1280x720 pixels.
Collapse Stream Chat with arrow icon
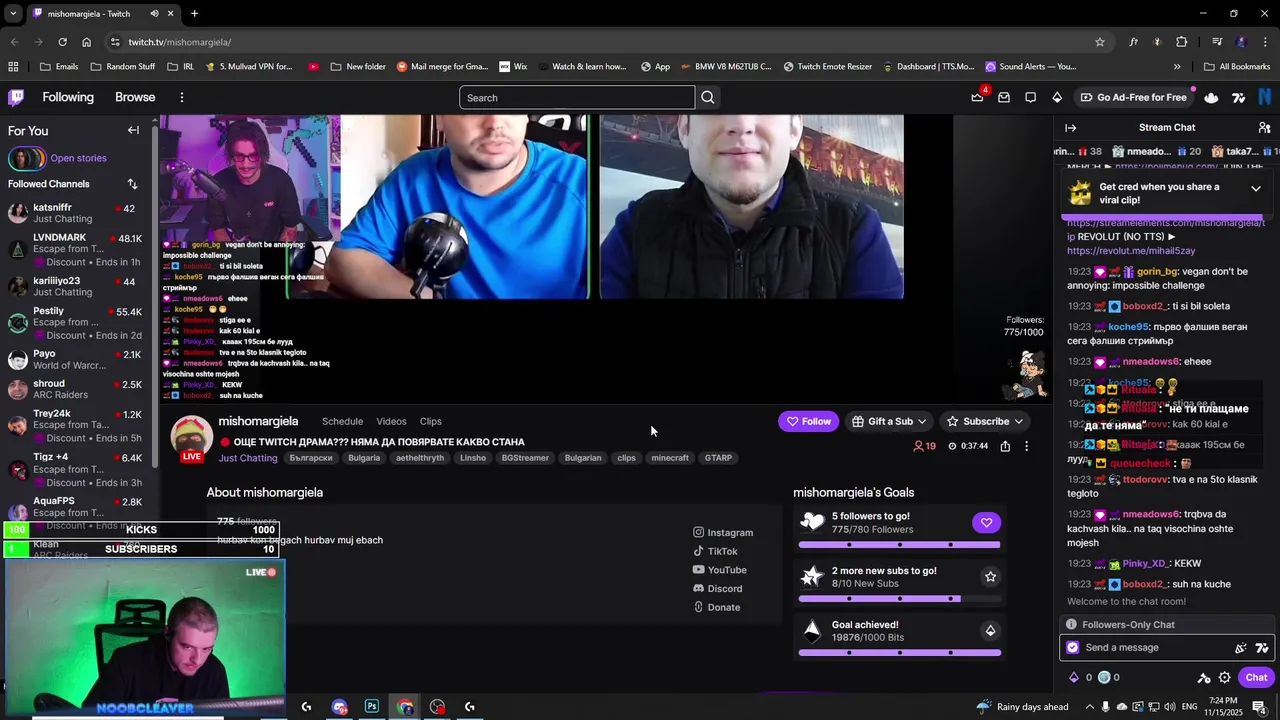(x=1070, y=127)
